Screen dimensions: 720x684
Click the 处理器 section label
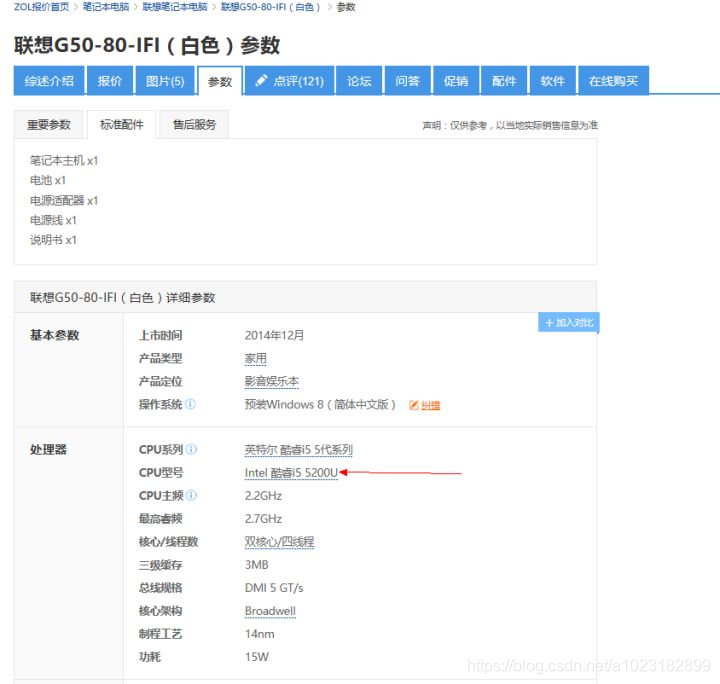point(48,449)
